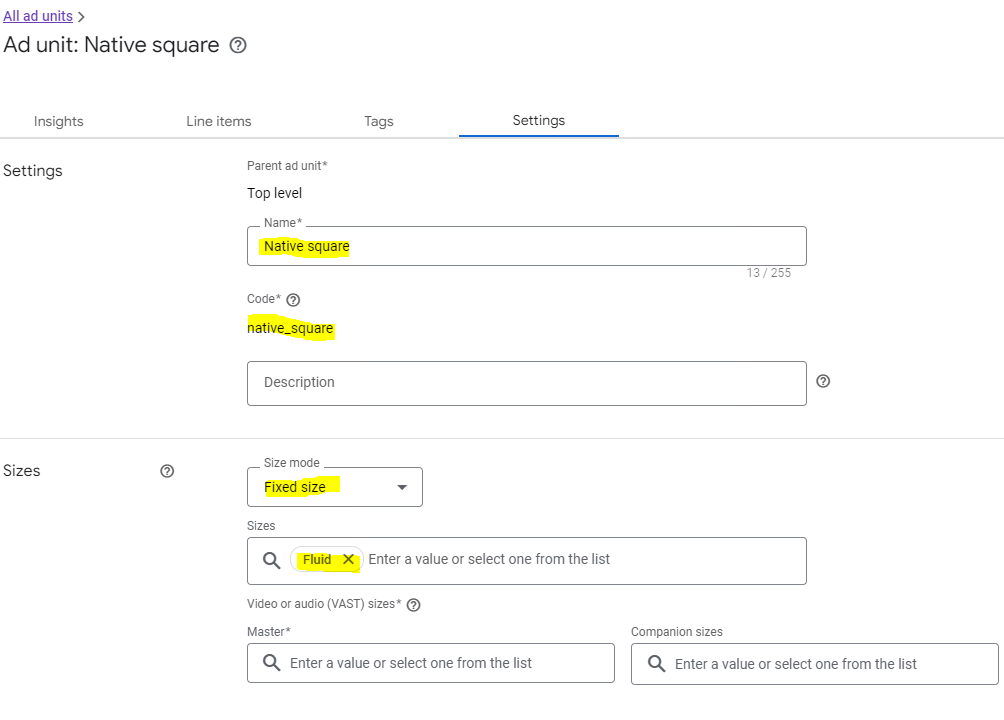Click Sizes field placeholder text after Fluid chip
Viewport: 1004px width, 720px height.
coord(489,560)
